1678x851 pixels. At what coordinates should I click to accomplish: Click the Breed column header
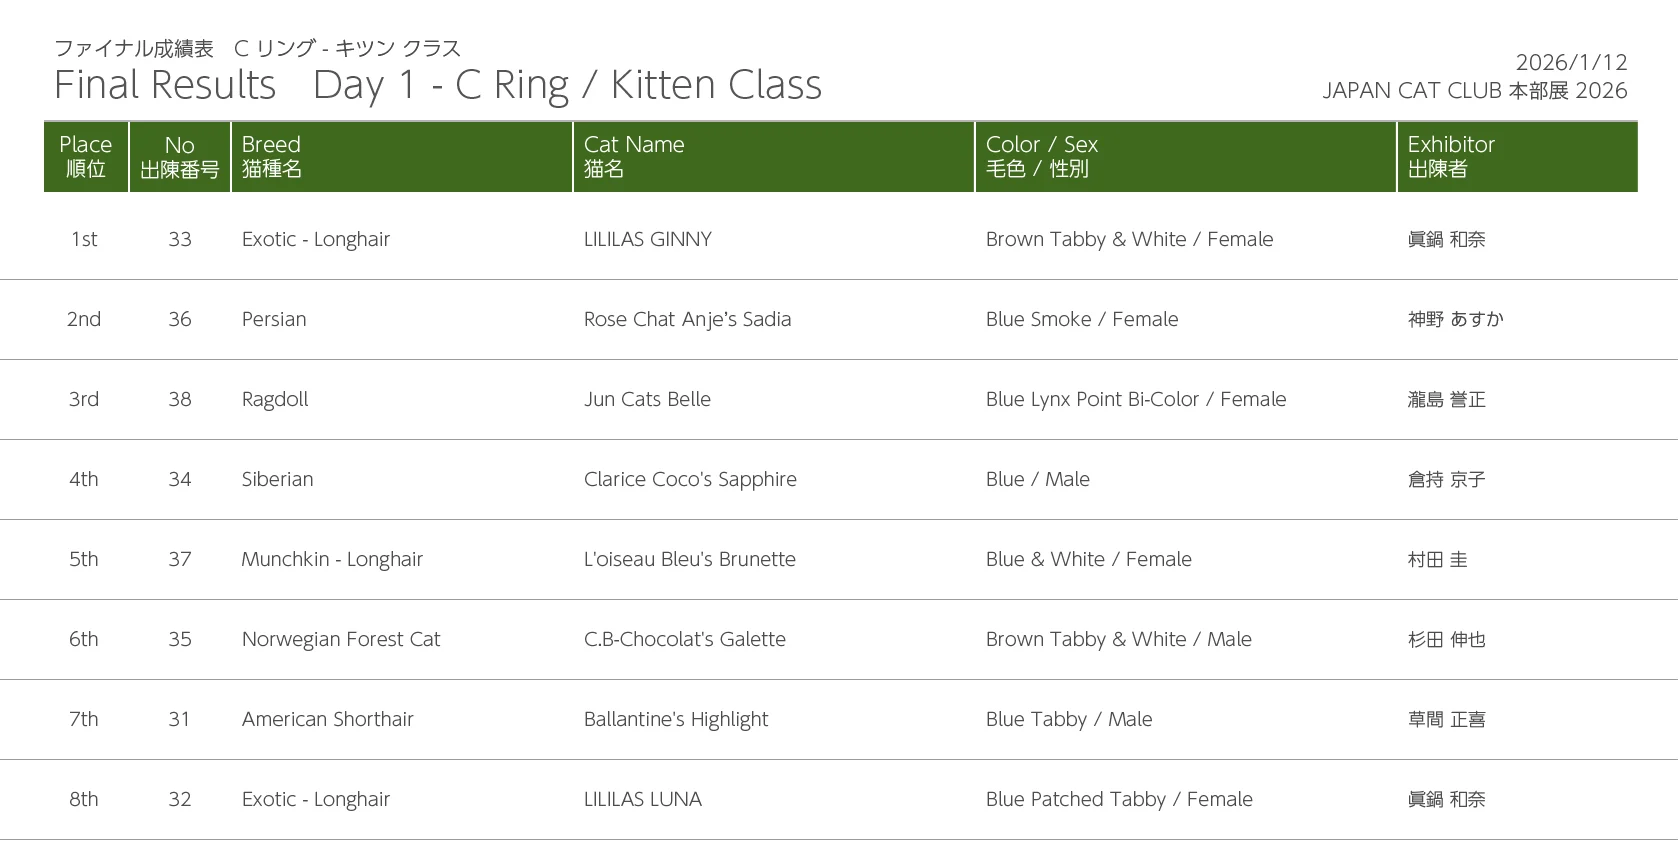pyautogui.click(x=272, y=156)
